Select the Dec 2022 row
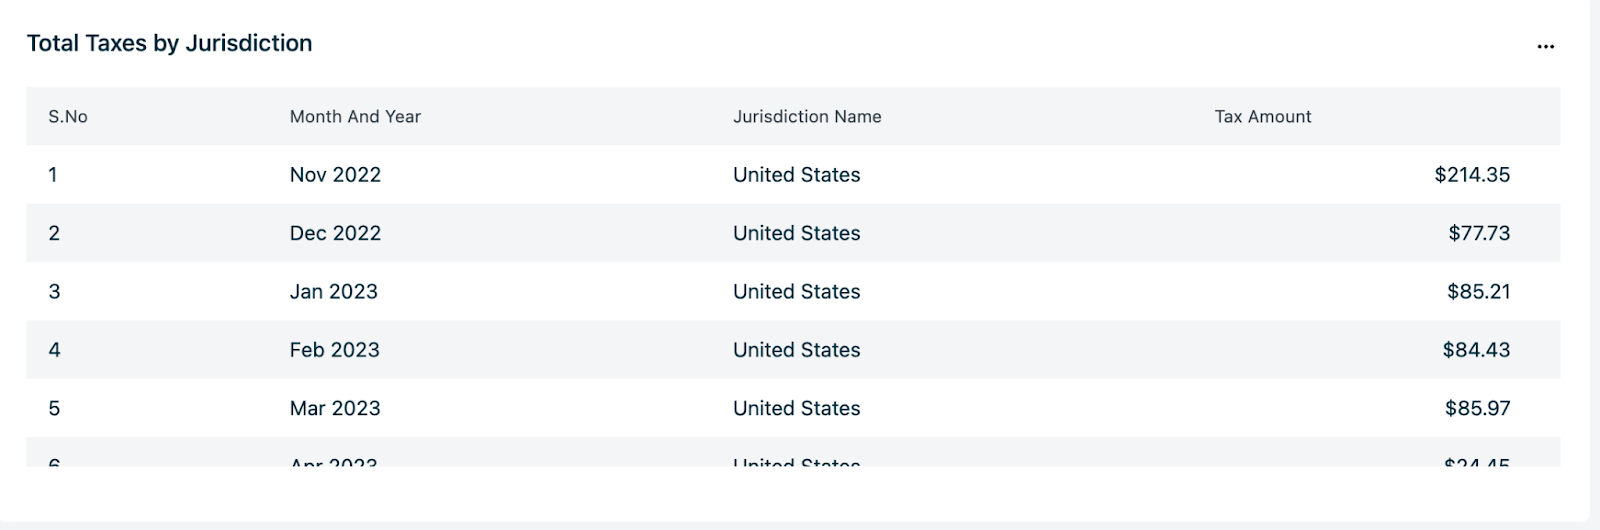Image resolution: width=1600 pixels, height=530 pixels. coord(335,233)
